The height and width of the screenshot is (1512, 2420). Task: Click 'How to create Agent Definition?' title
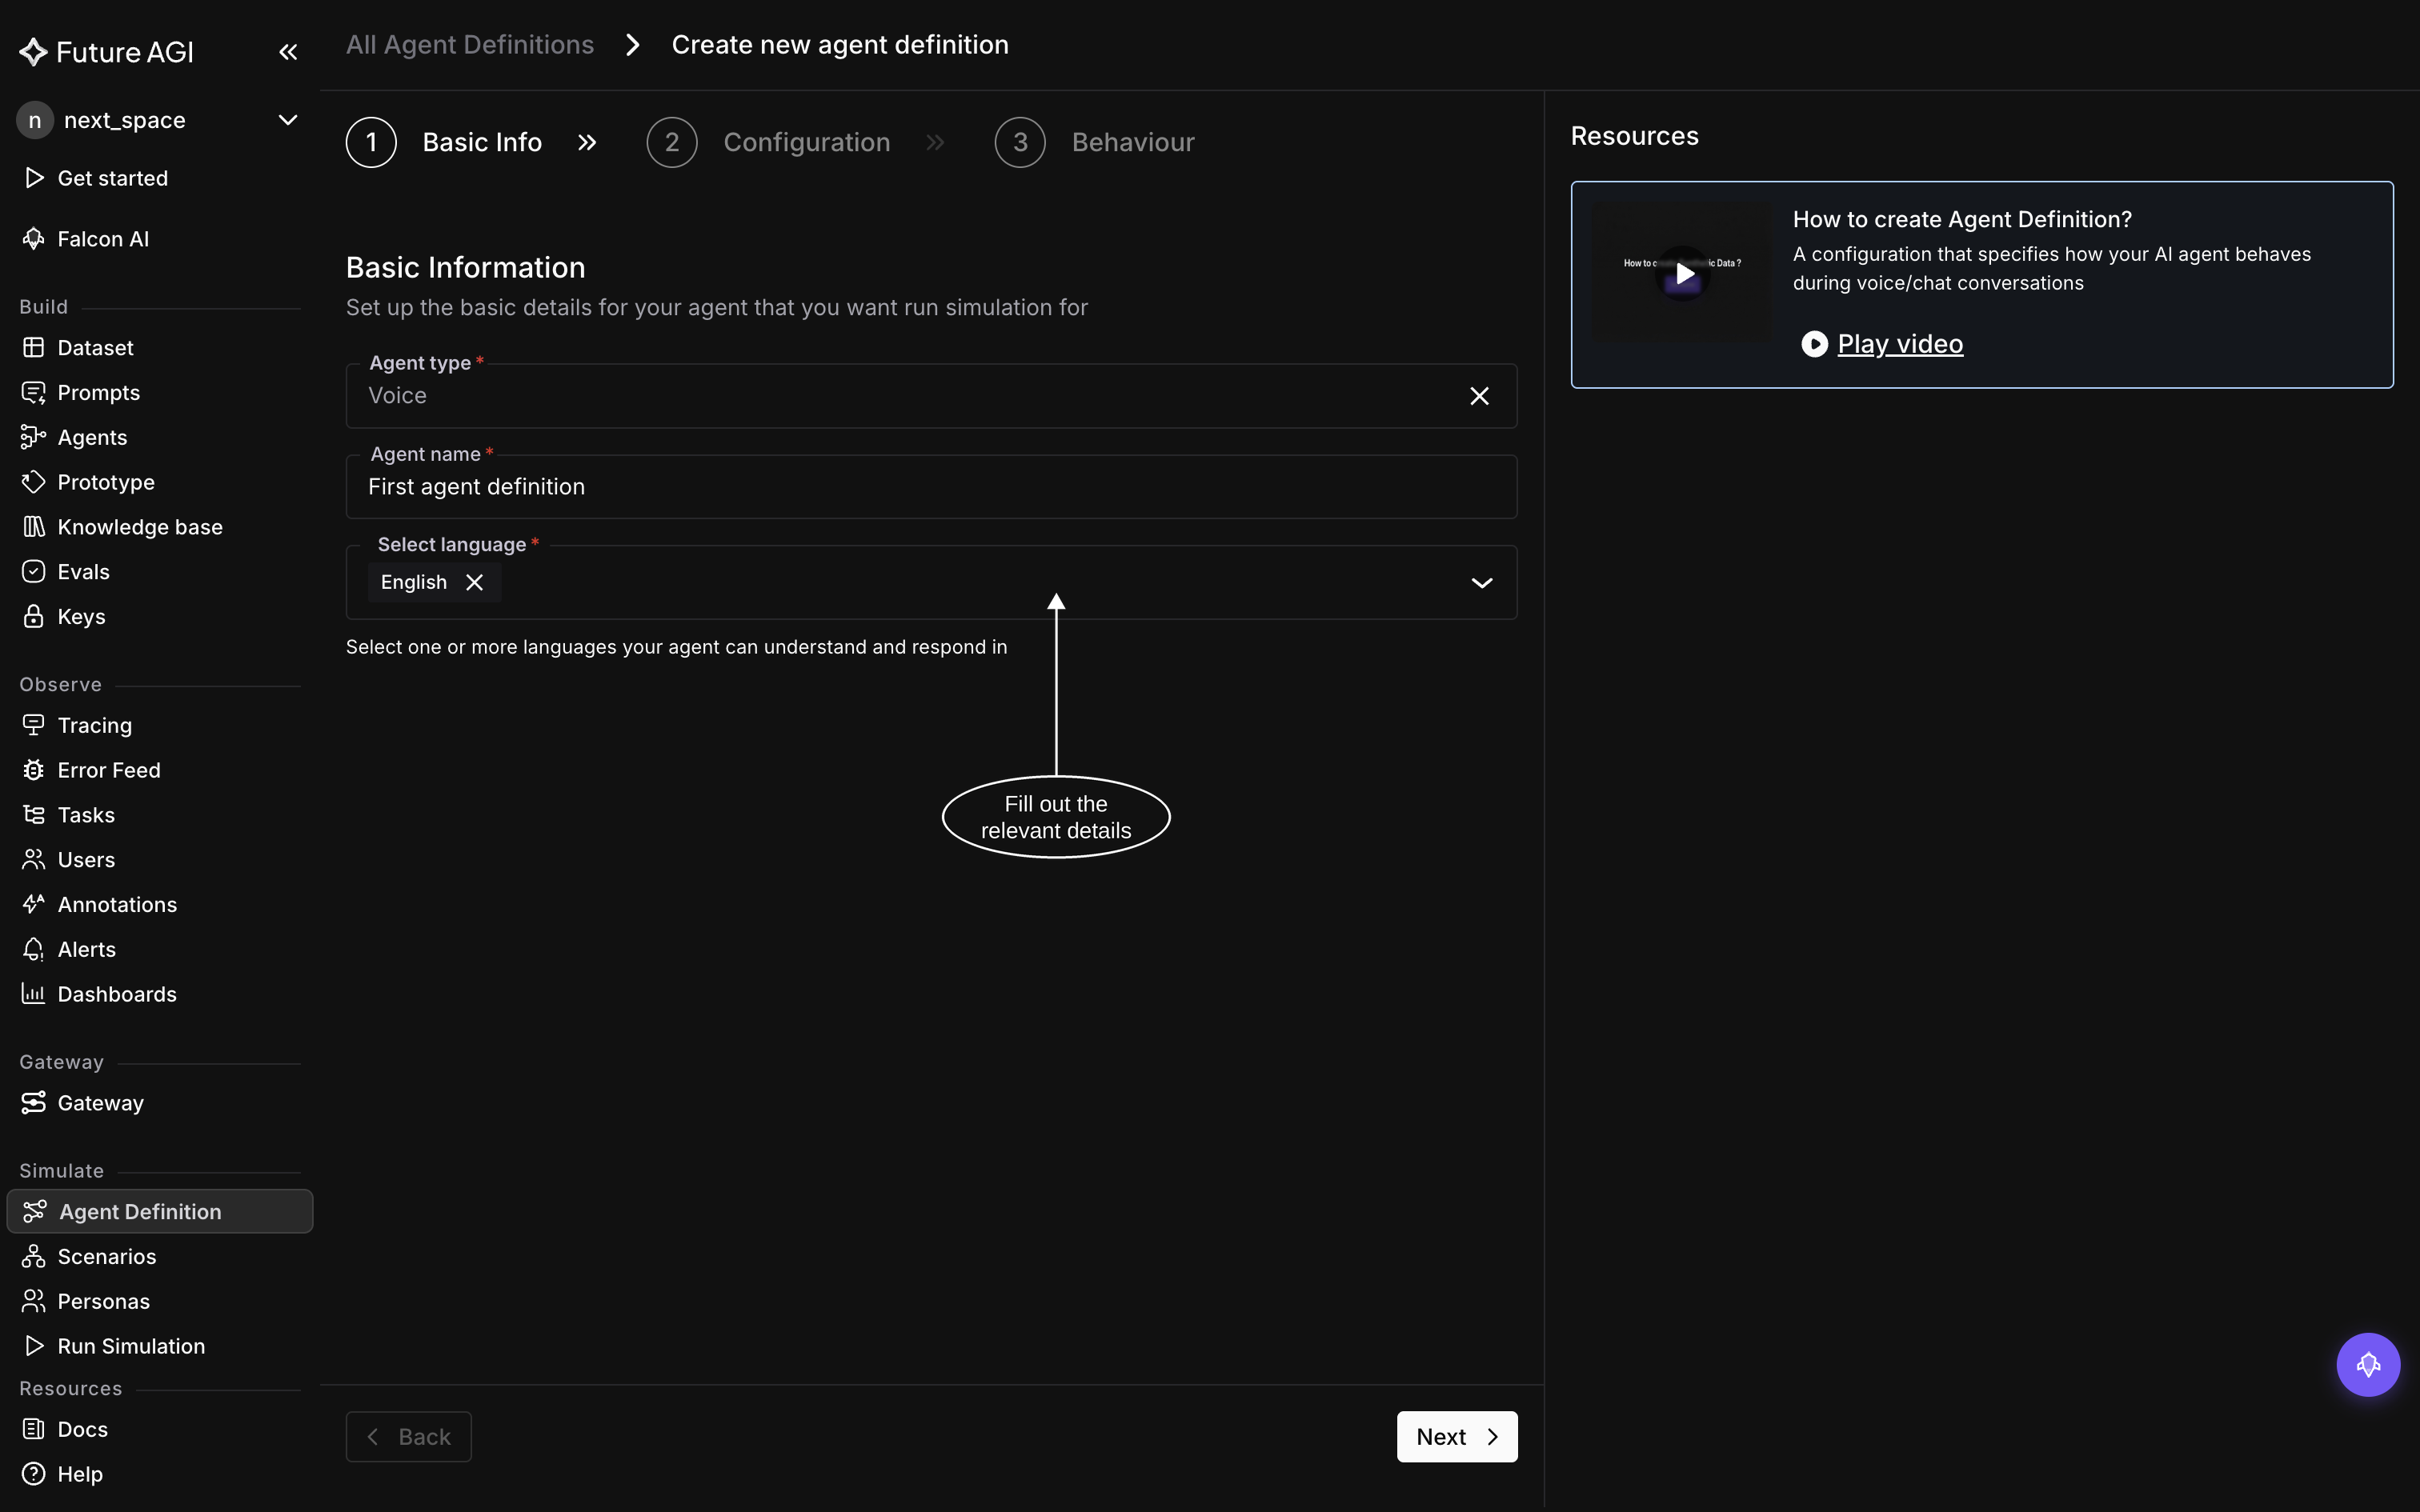(1962, 219)
